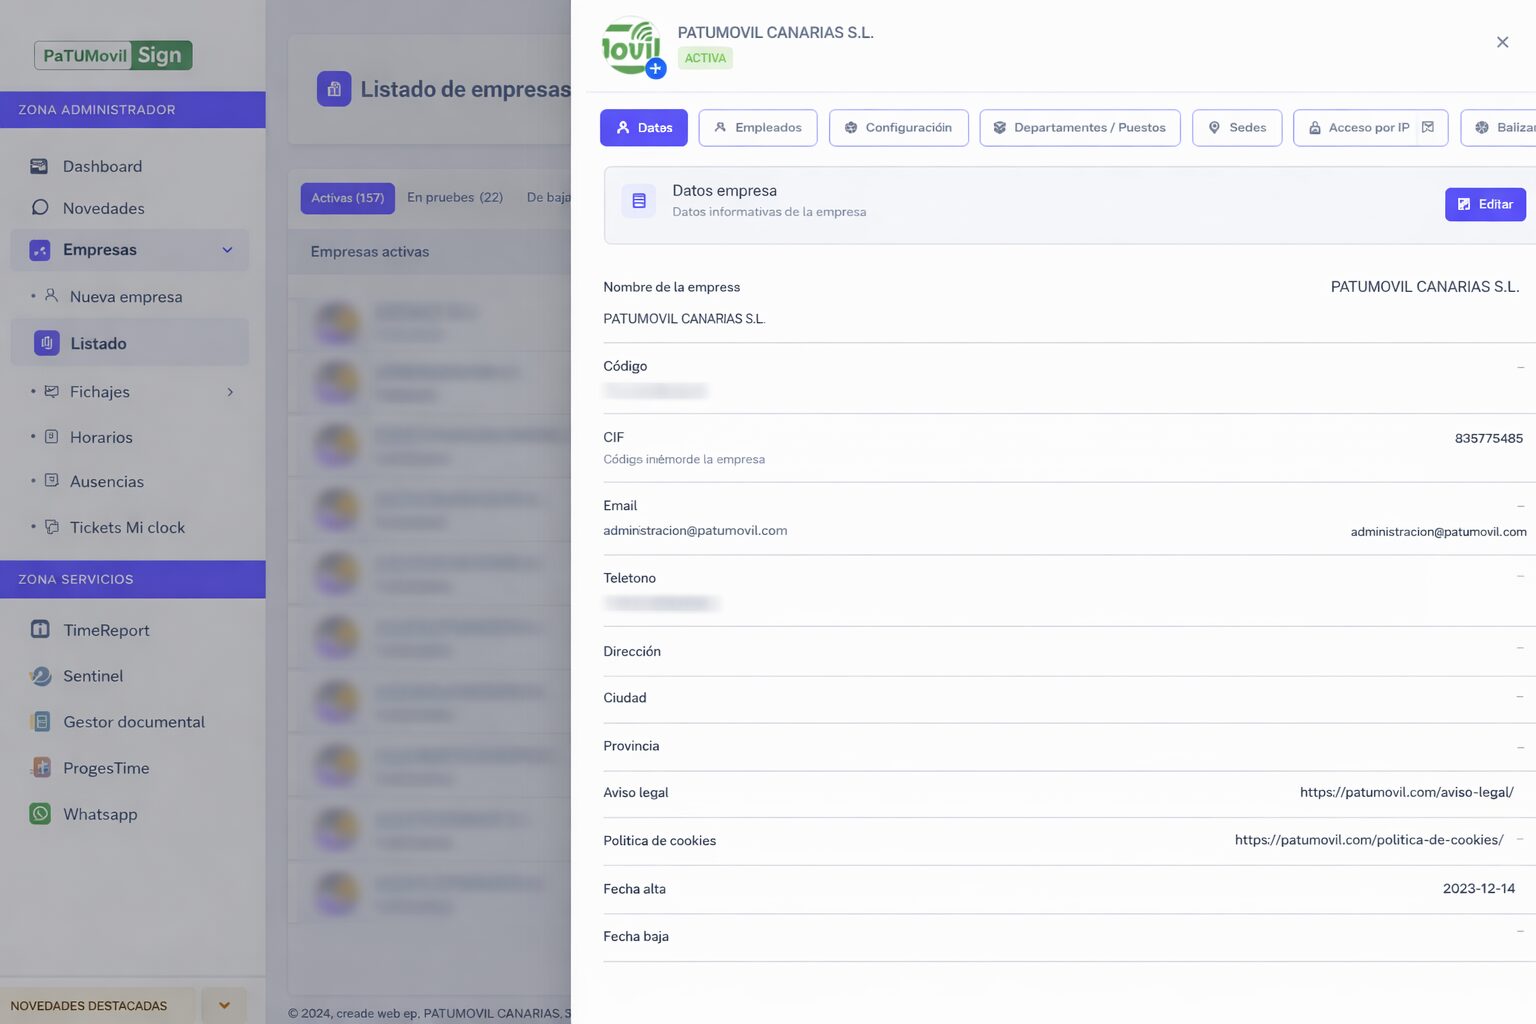Click the ProgesTime icon

40,768
